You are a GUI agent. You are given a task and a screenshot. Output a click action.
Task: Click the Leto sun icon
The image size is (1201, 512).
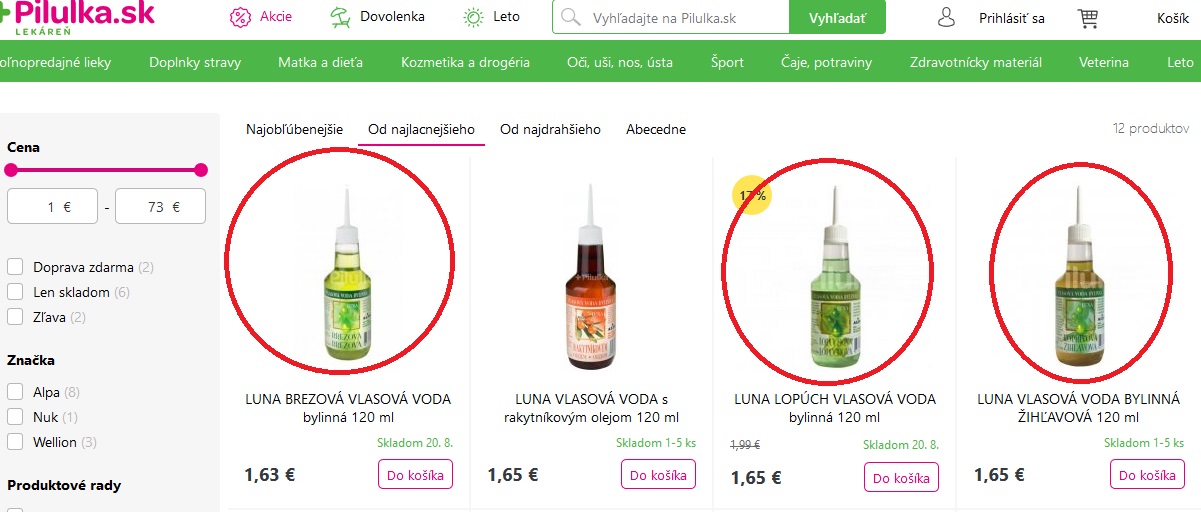pos(473,17)
